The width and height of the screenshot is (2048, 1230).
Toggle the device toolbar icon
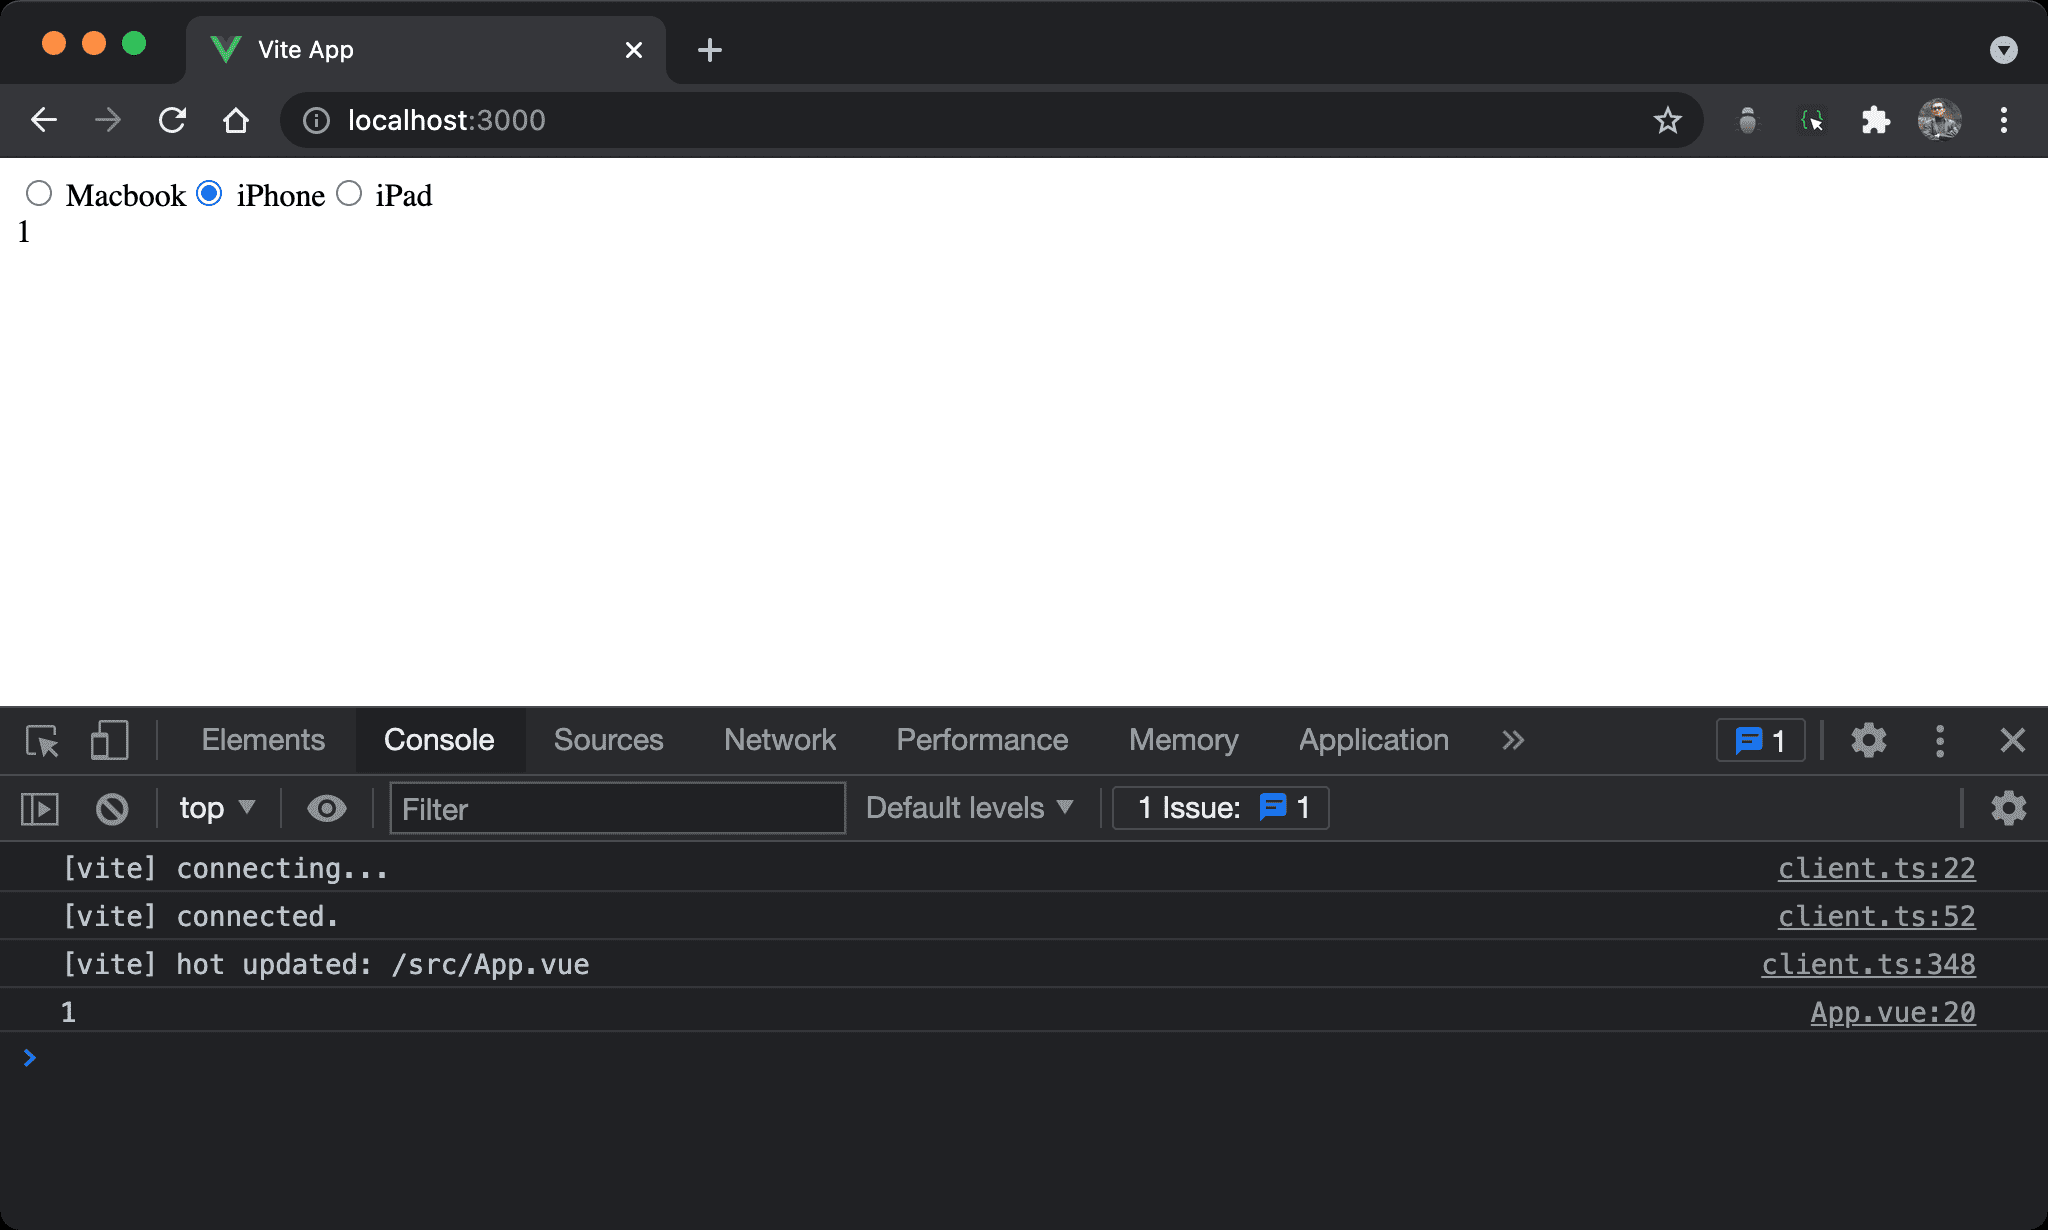(x=110, y=740)
